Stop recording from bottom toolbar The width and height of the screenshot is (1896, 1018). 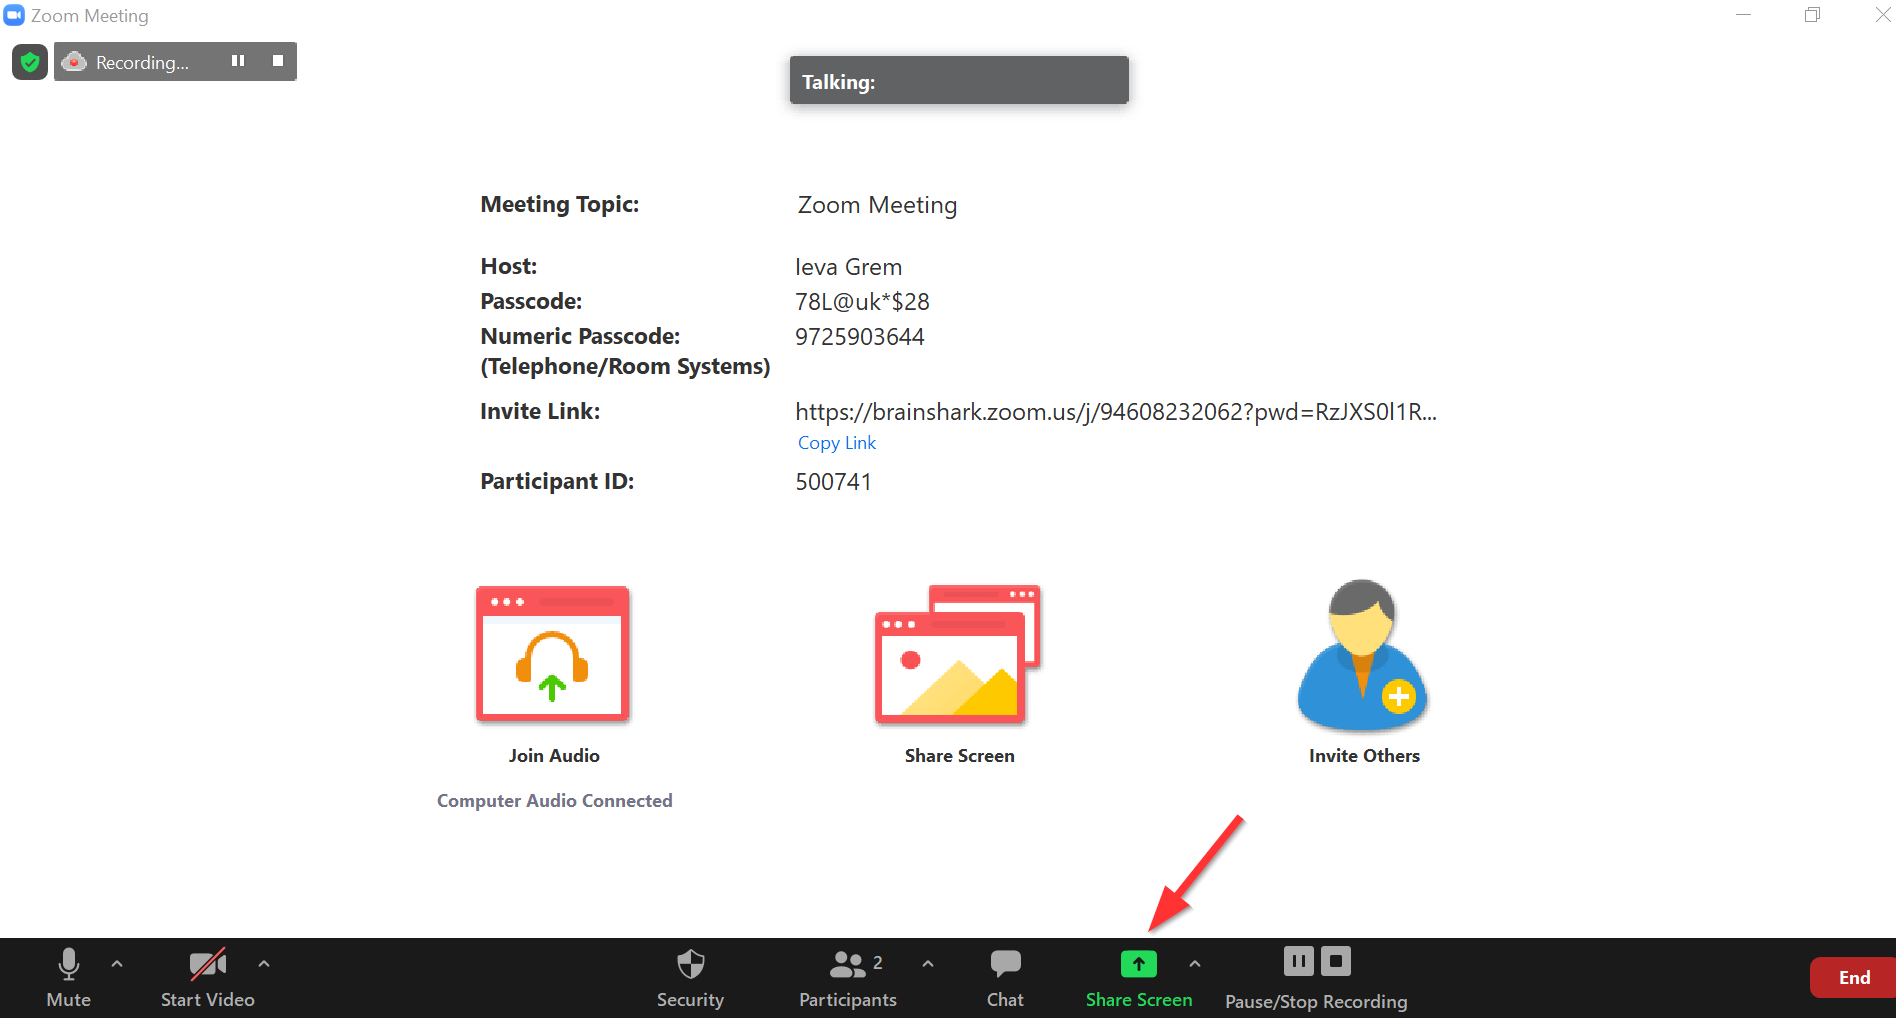(x=1336, y=962)
